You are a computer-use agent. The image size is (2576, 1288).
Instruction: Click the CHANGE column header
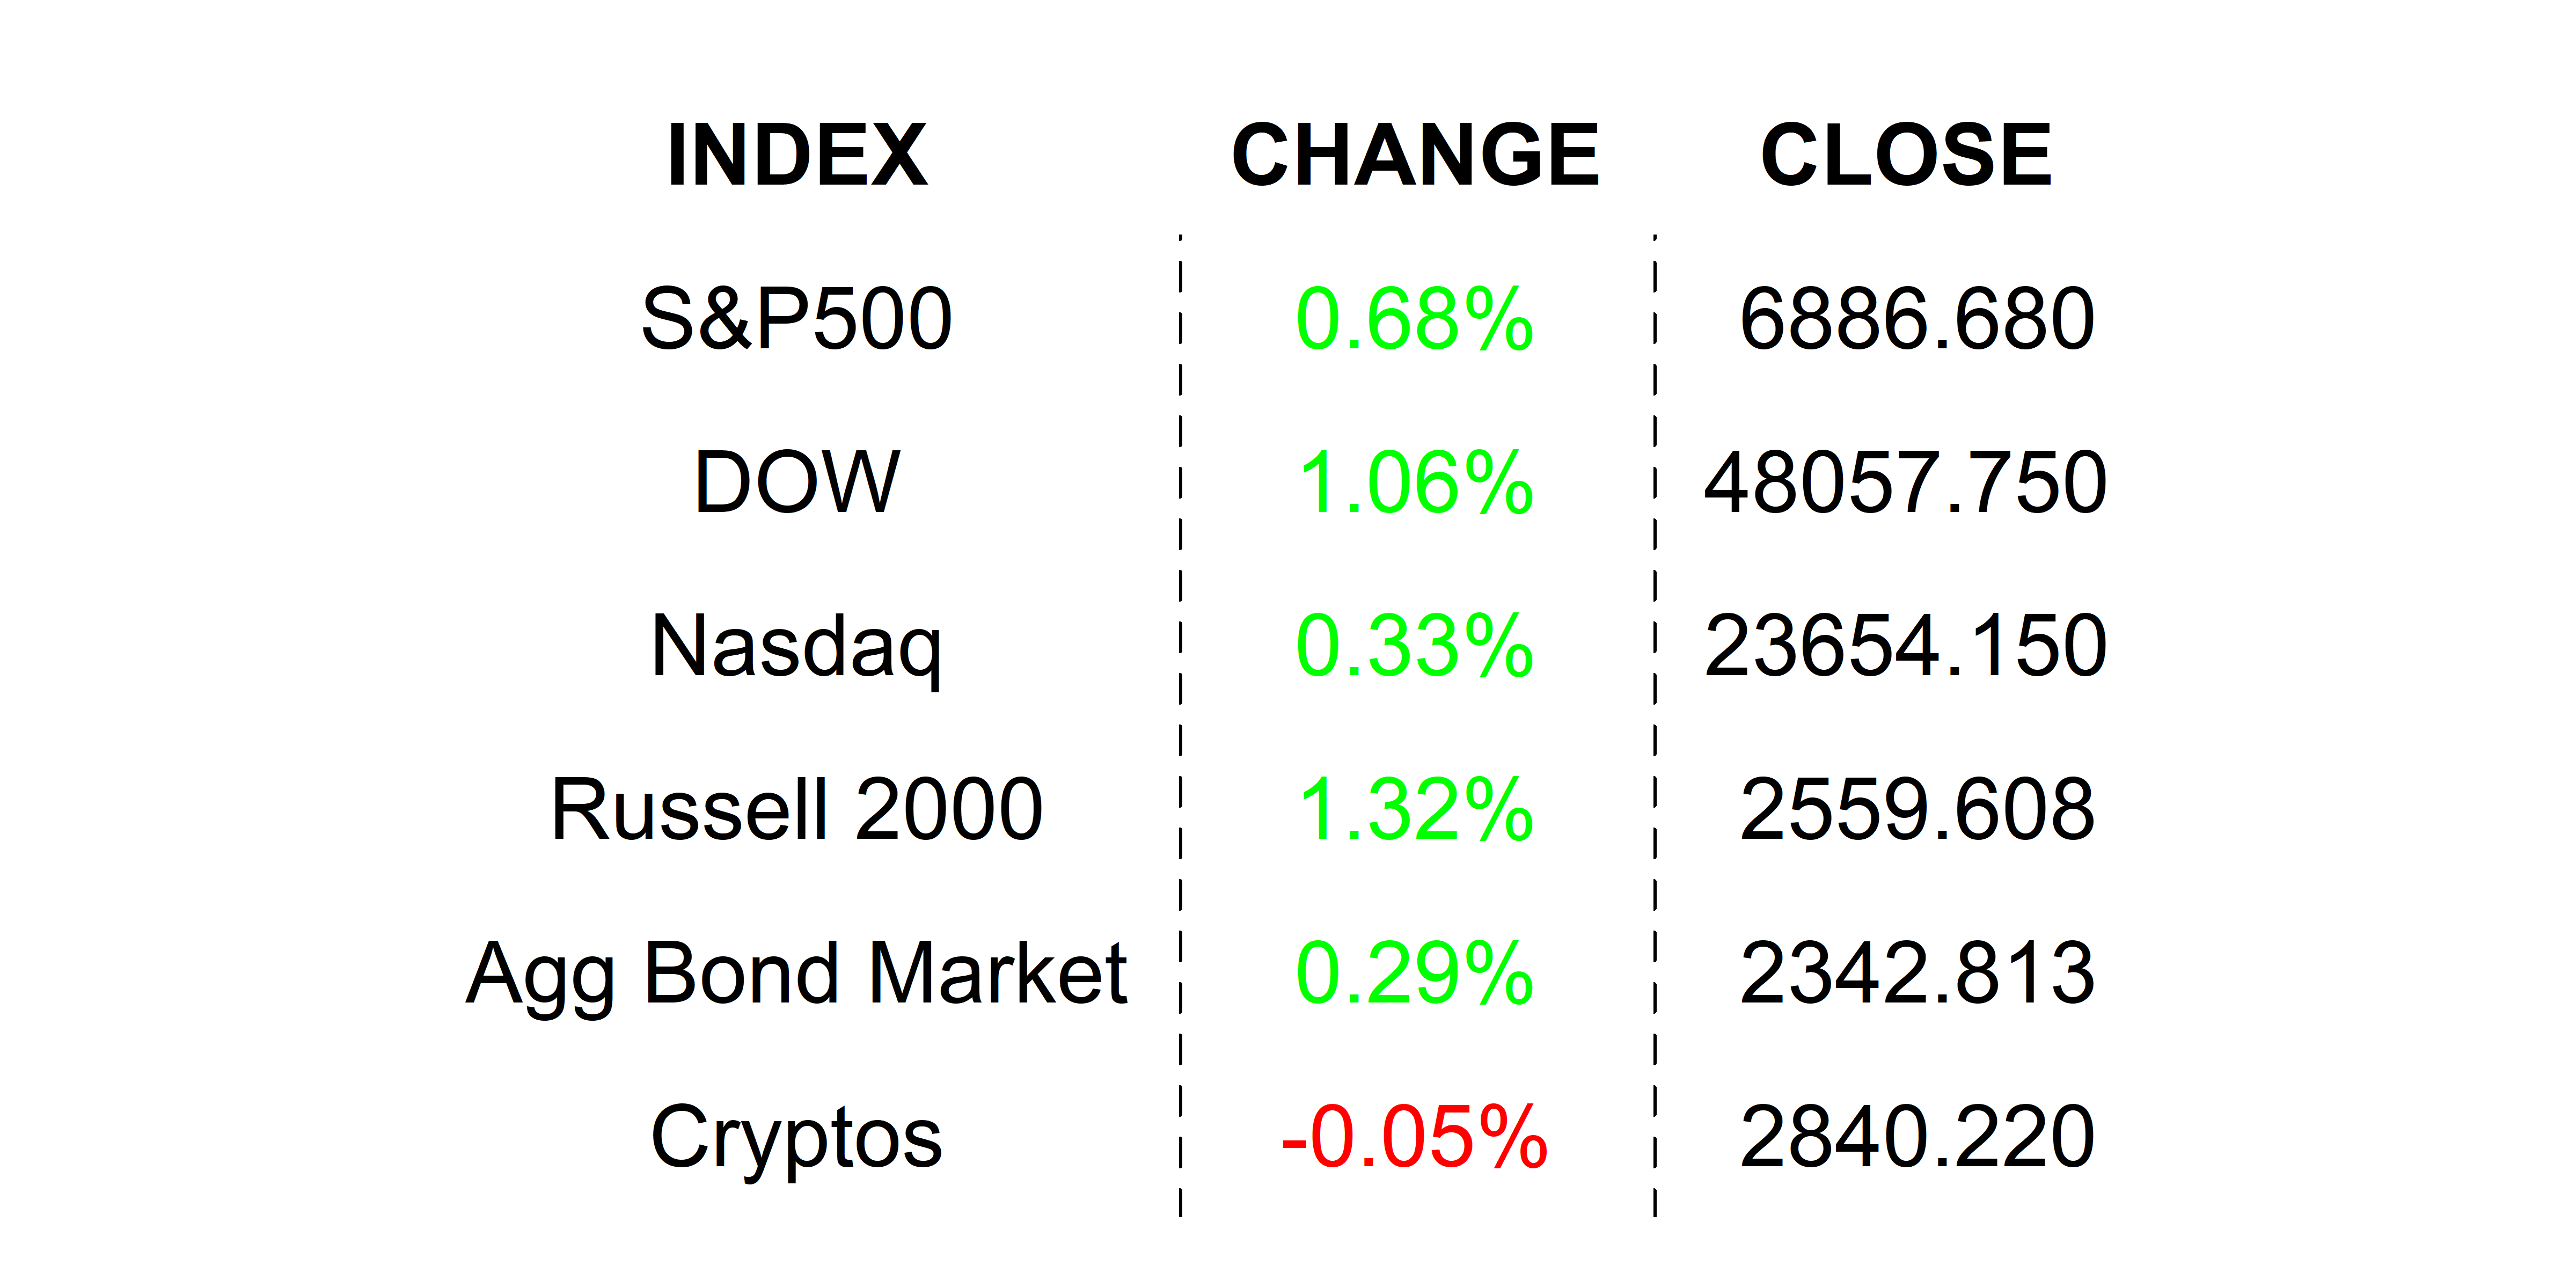click(x=1415, y=155)
